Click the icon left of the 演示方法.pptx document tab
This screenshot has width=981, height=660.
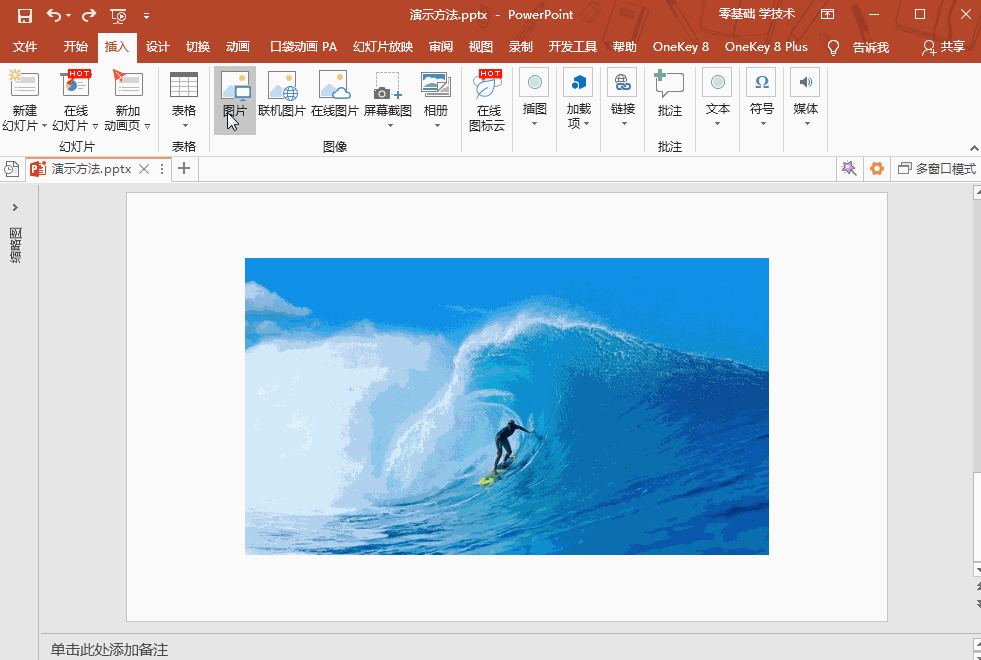click(11, 169)
